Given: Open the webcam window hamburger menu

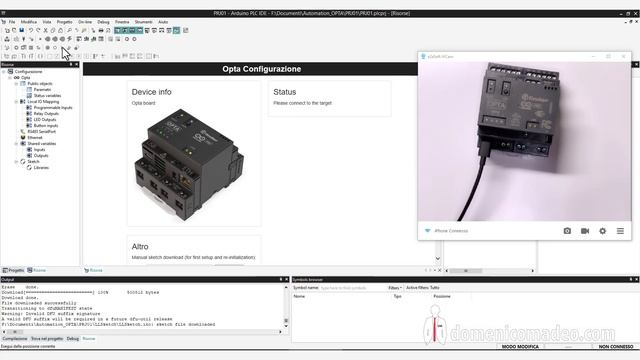Looking at the screenshot, I should tap(620, 231).
